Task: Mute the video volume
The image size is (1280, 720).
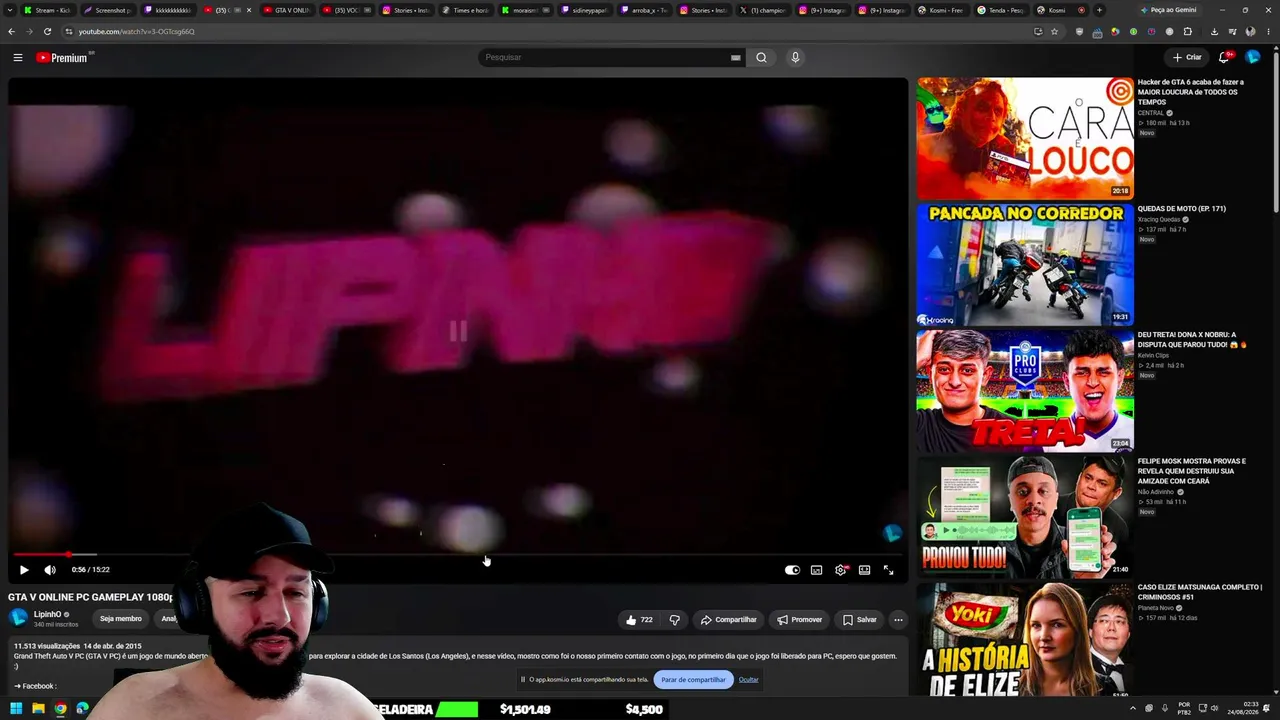Action: pyautogui.click(x=50, y=570)
